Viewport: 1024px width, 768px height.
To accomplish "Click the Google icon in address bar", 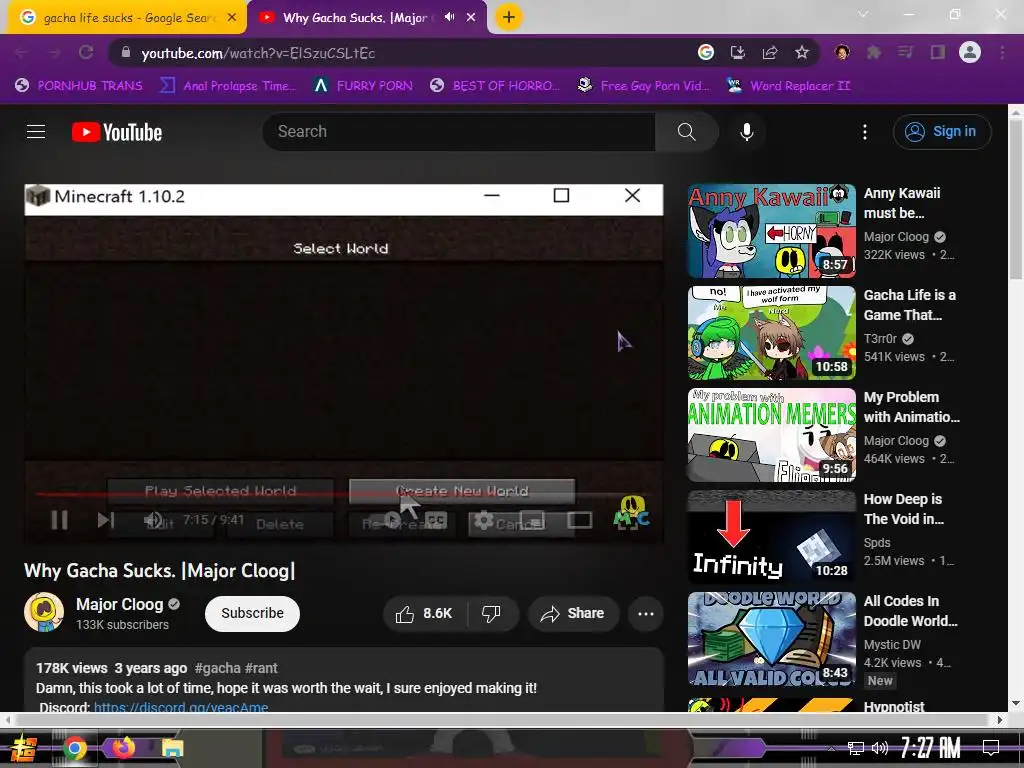I will (x=706, y=52).
